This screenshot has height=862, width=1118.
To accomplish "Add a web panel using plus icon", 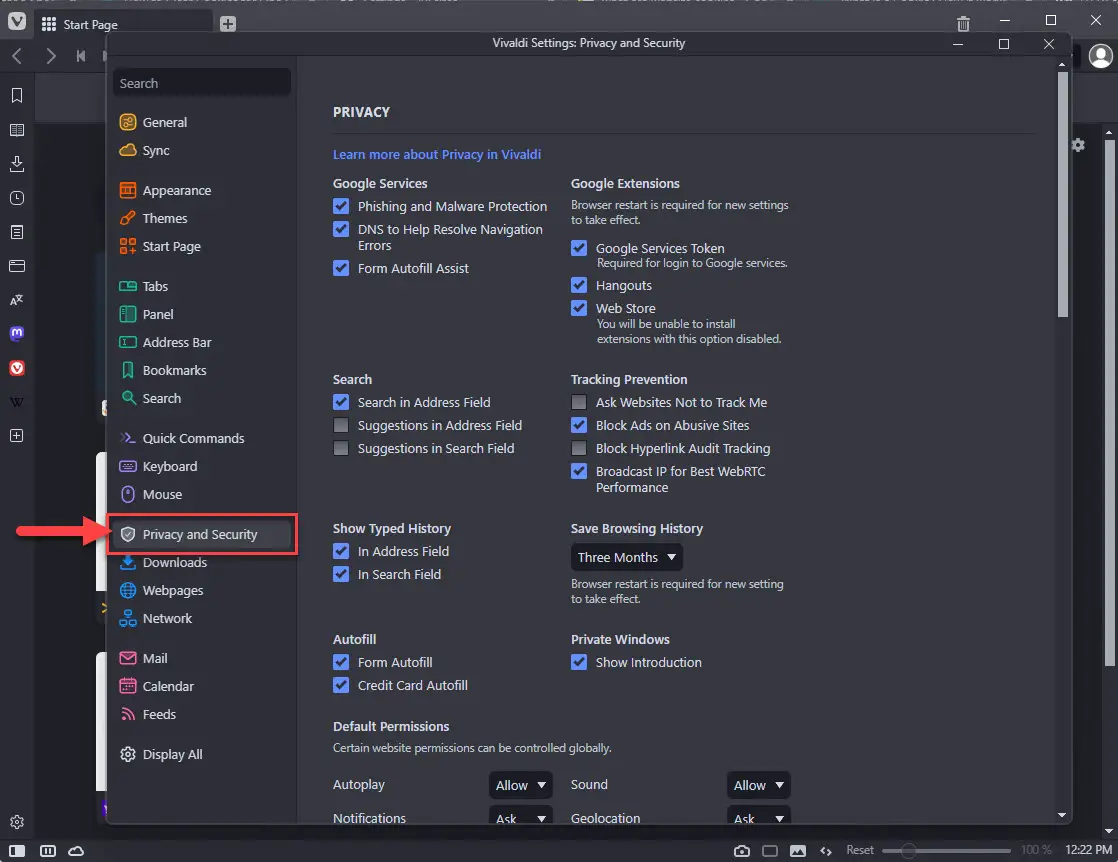I will tap(17, 436).
